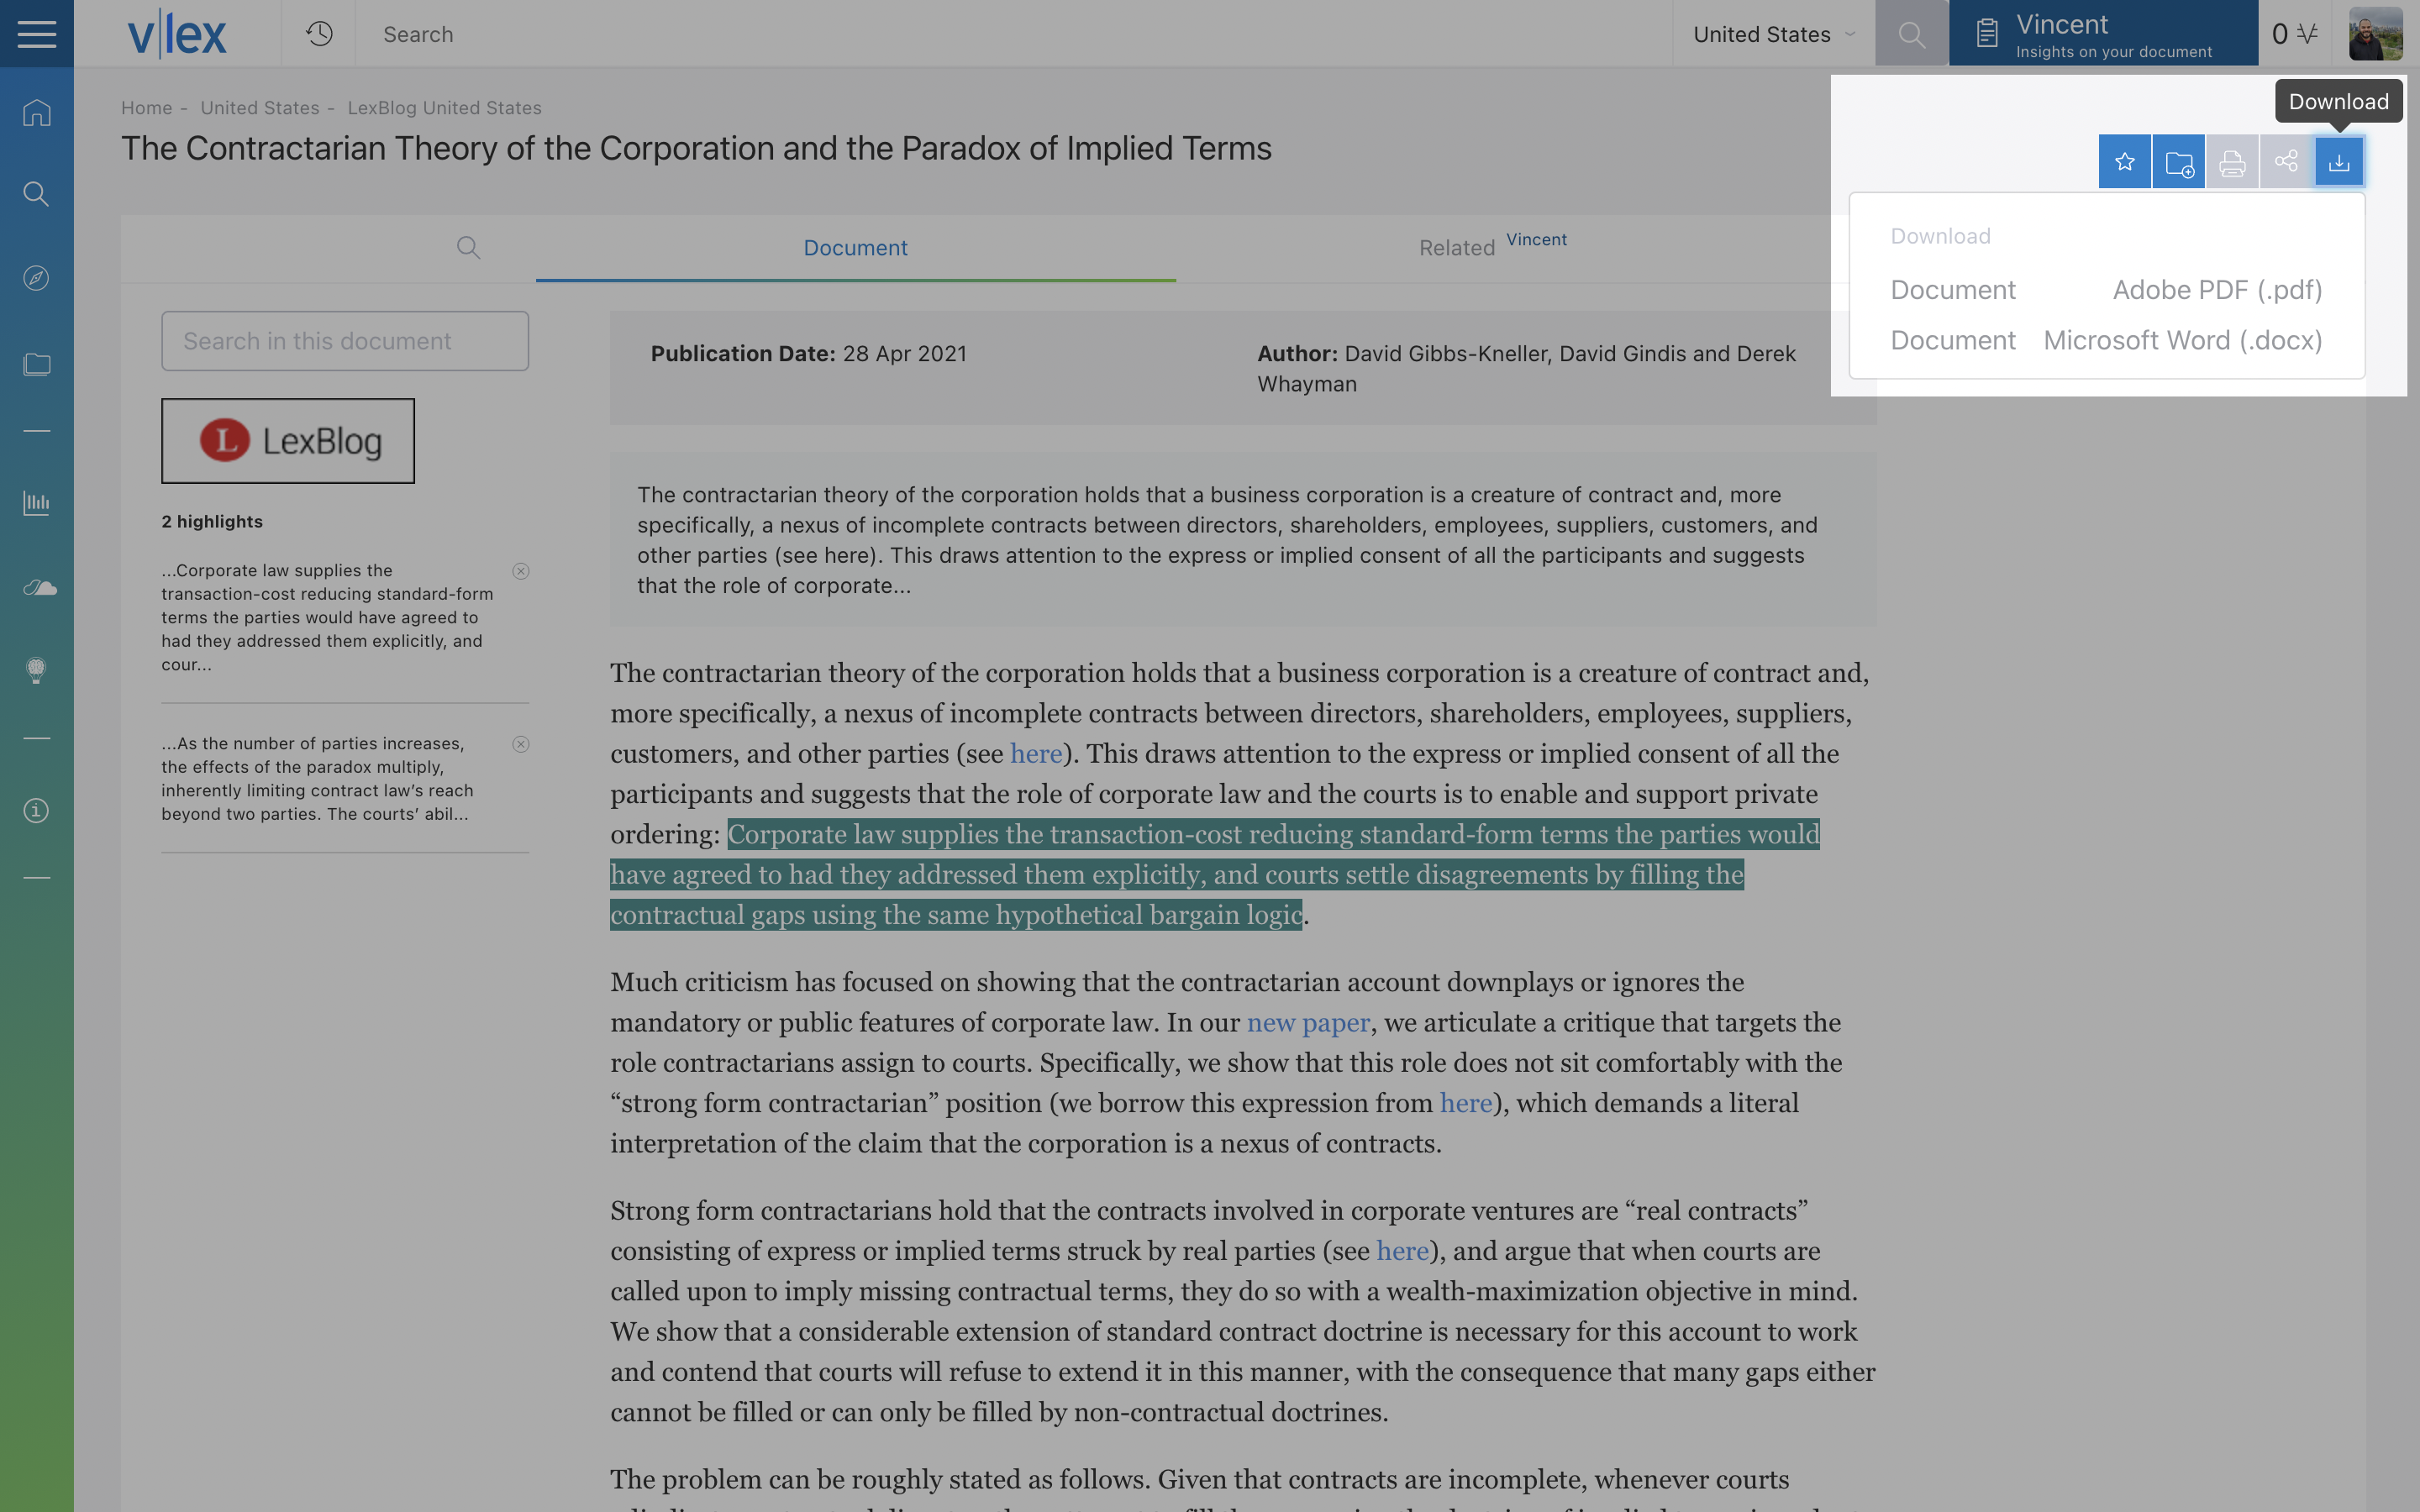Open the bar chart analytics sidebar icon
This screenshot has width=2420, height=1512.
(37, 502)
